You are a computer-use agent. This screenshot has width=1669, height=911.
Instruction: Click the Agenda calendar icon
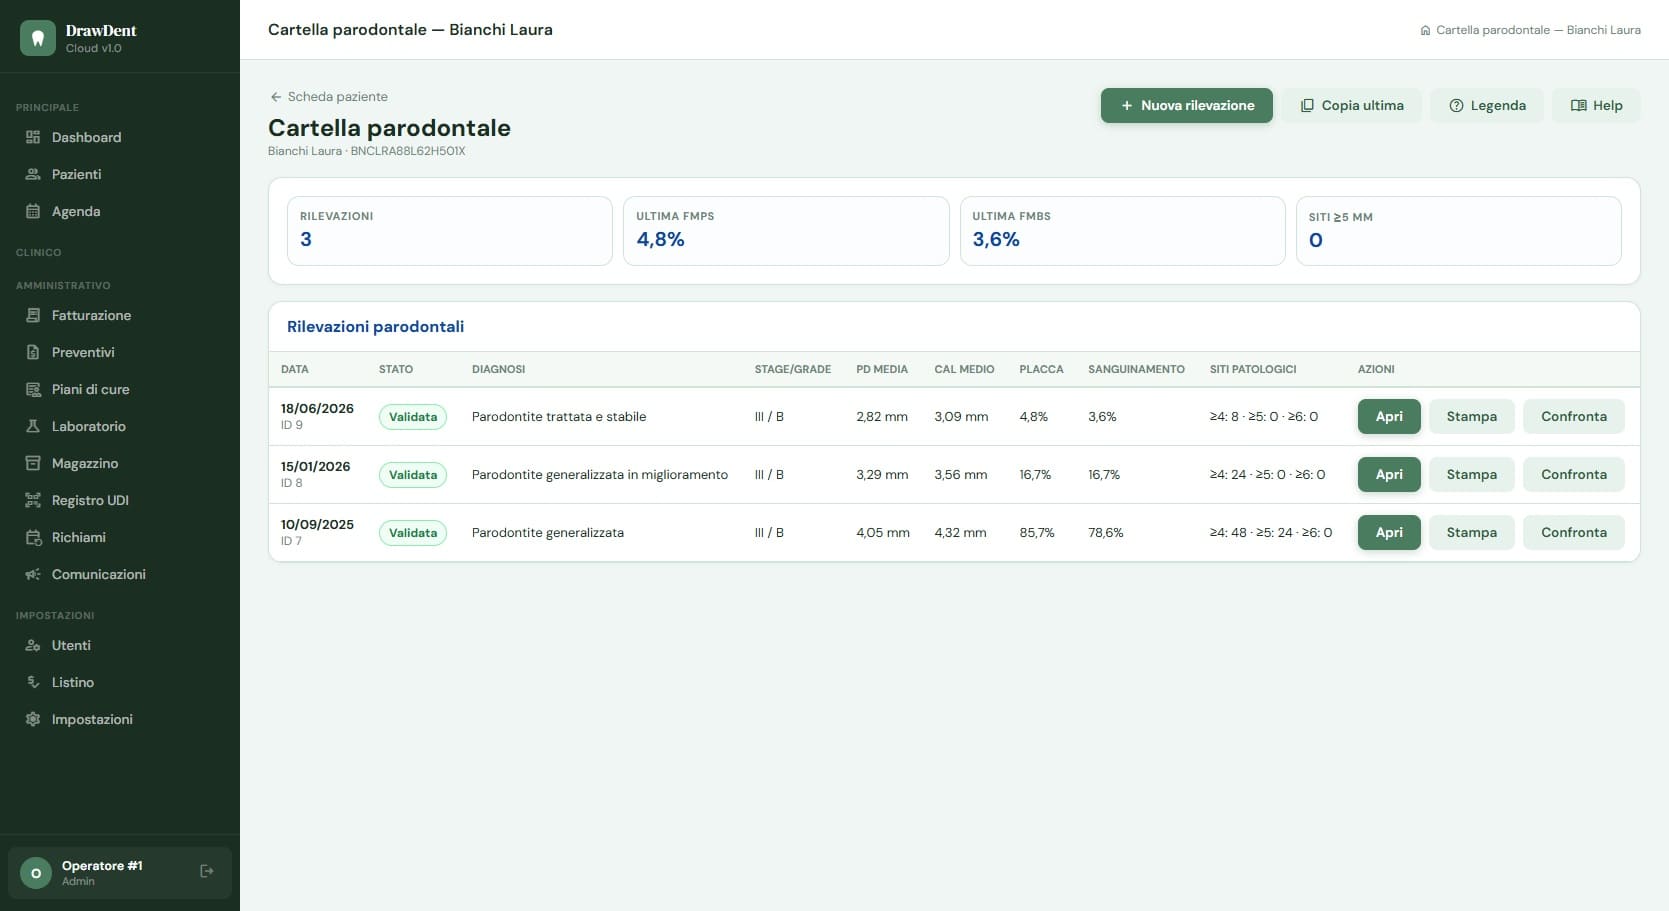(33, 211)
